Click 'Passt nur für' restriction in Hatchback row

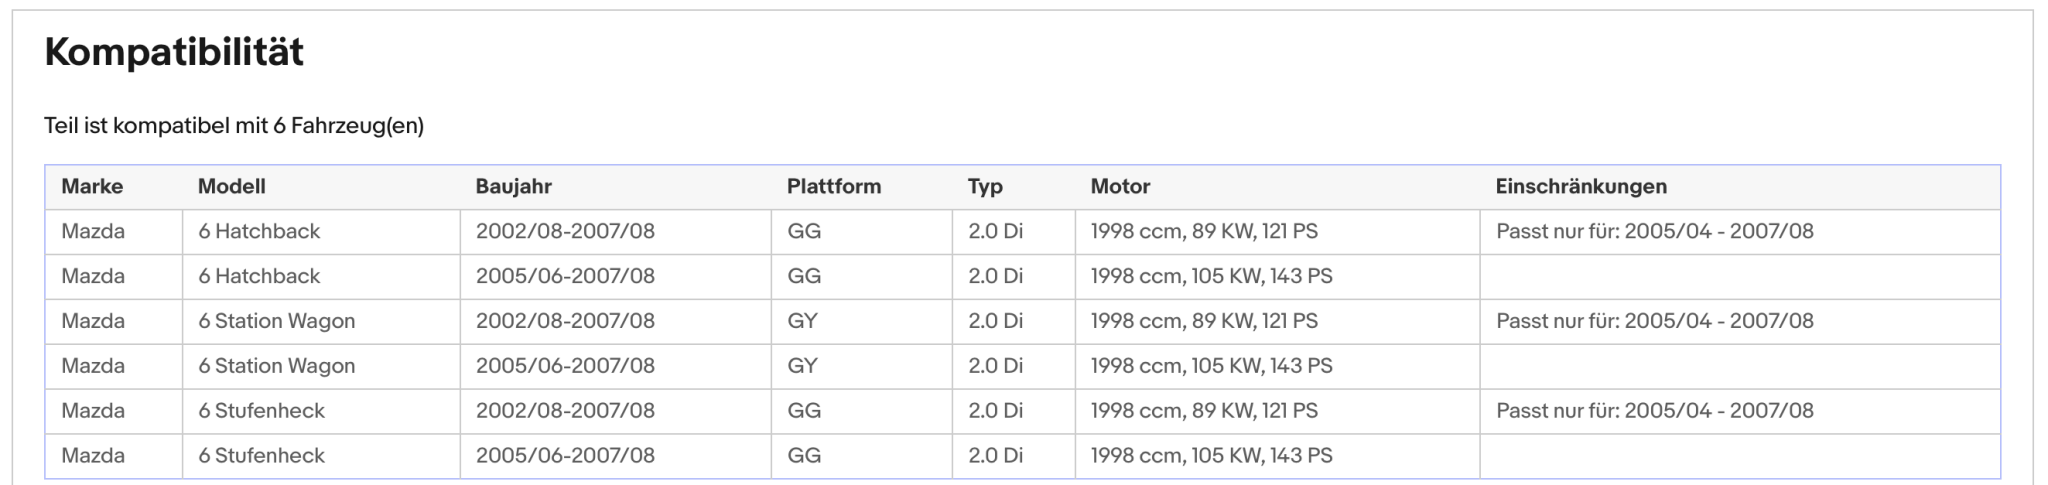1655,231
